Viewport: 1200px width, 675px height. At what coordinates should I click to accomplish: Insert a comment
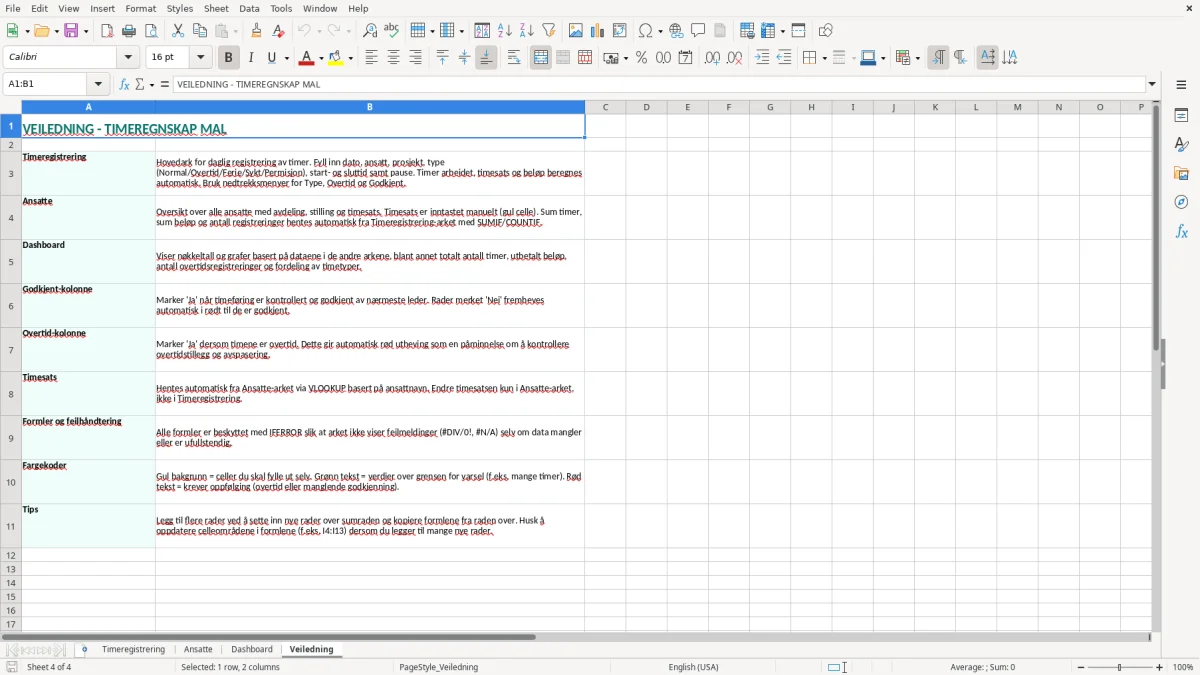click(698, 31)
